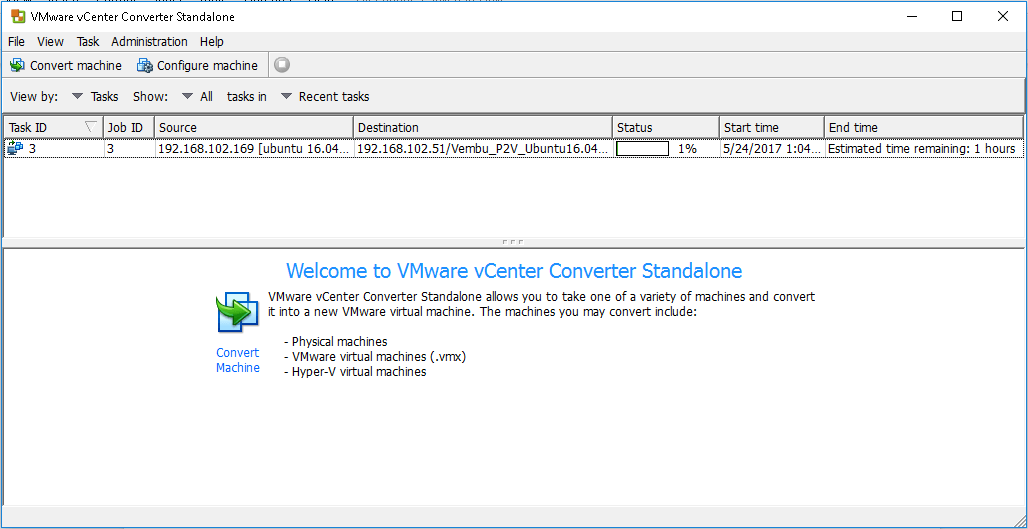
Task: Click the Job ID 3 cell
Action: tap(128, 149)
